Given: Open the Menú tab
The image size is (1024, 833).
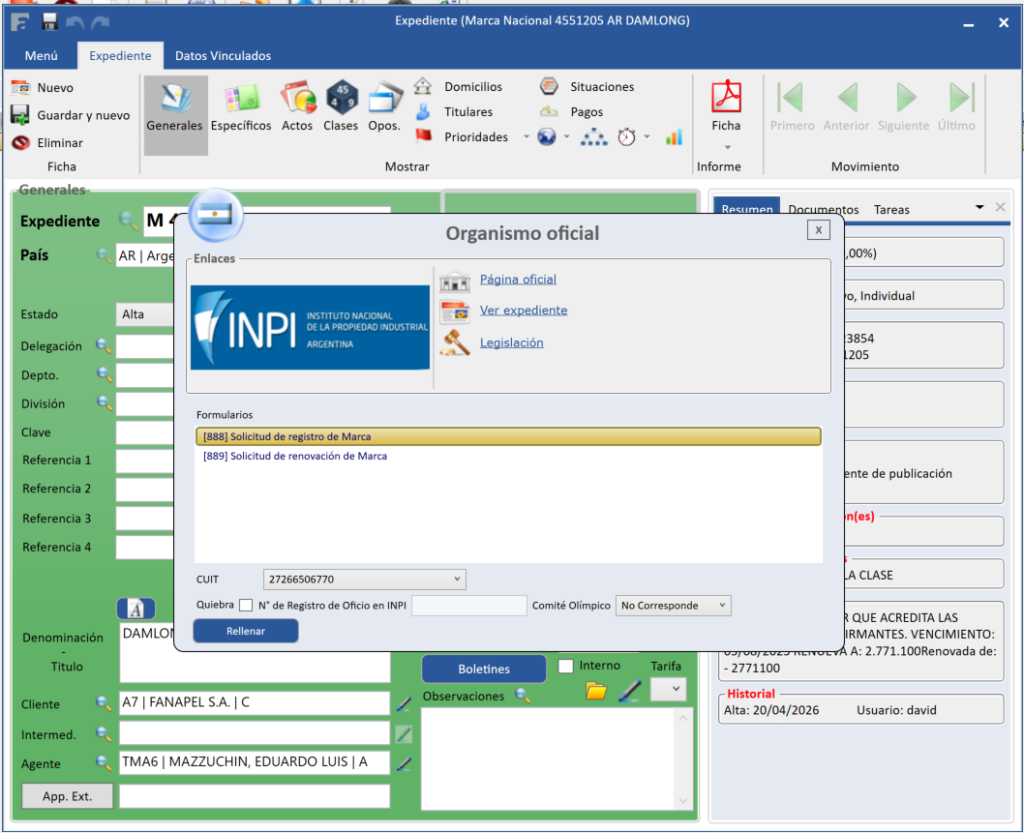Looking at the screenshot, I should point(41,56).
